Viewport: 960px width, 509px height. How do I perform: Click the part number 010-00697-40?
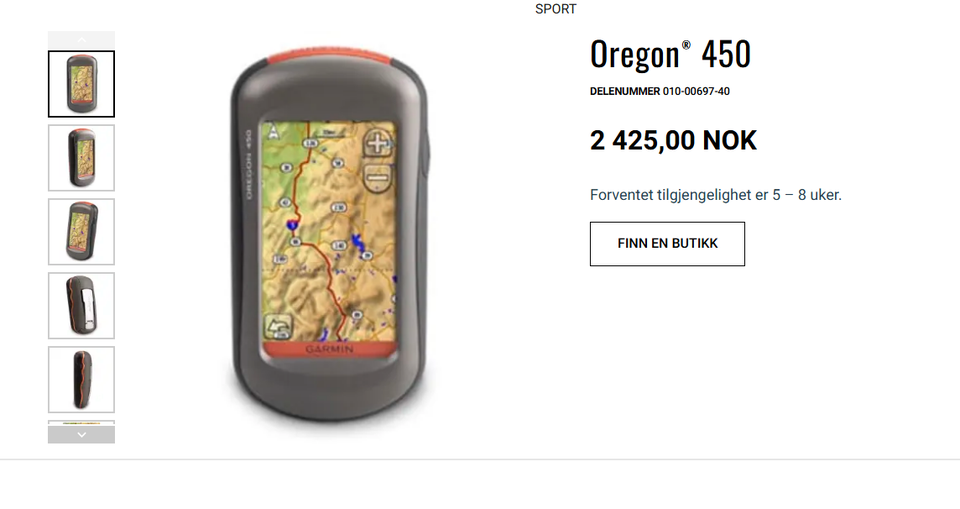[x=696, y=91]
